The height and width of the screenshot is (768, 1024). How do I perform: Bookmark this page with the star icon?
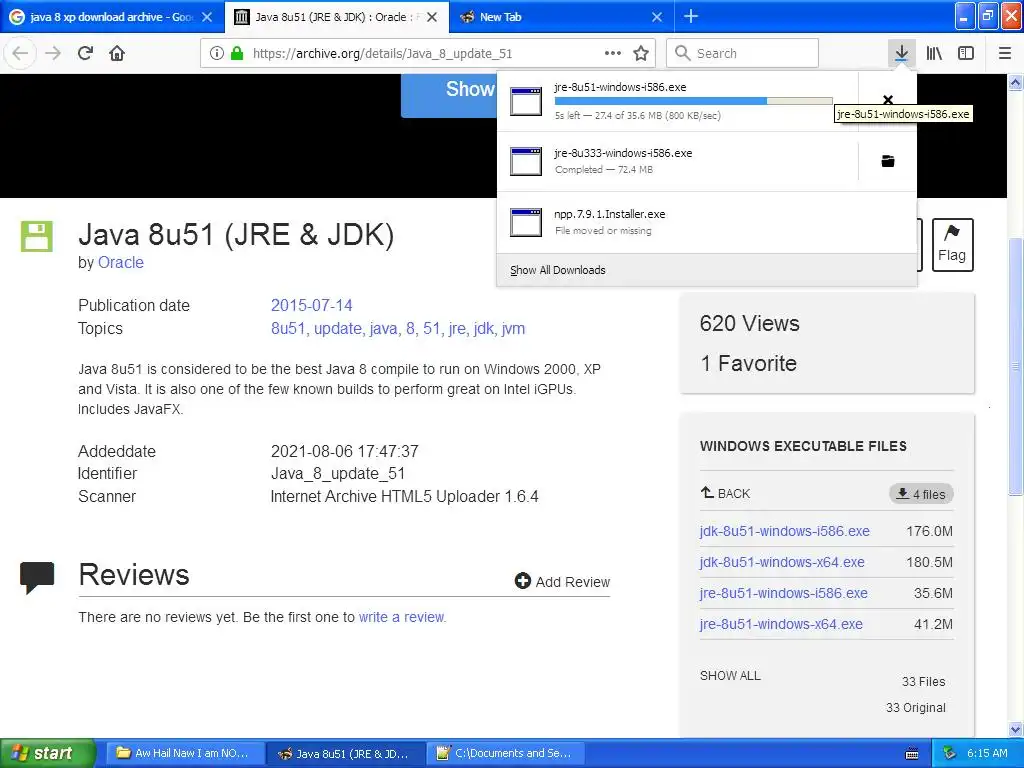641,54
